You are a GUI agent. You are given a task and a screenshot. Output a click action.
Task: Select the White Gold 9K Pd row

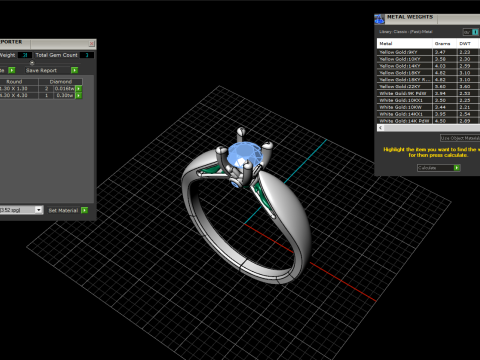click(428, 93)
